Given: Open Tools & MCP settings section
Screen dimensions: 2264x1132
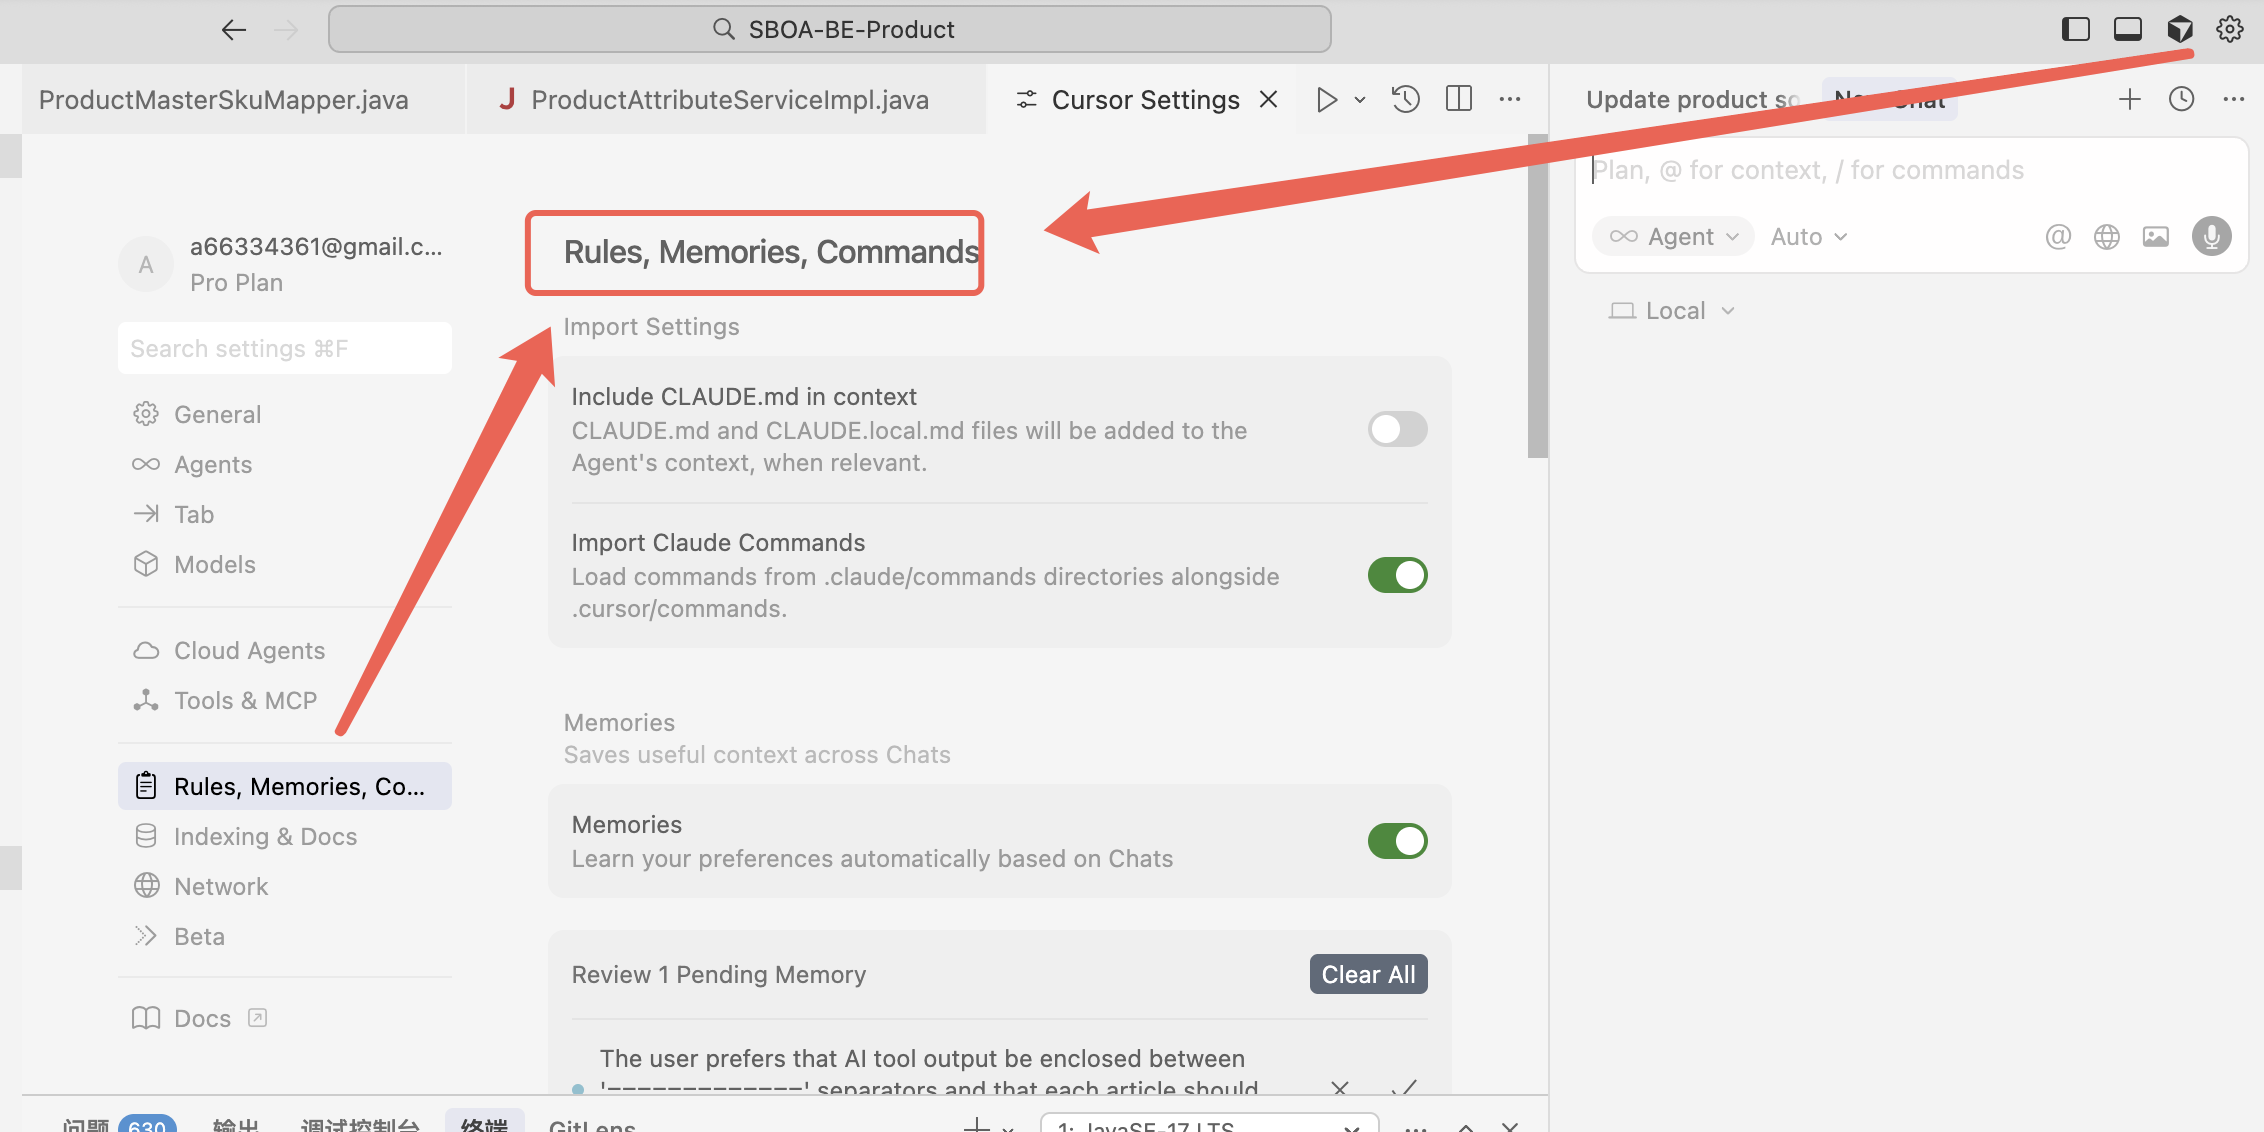Looking at the screenshot, I should point(245,700).
